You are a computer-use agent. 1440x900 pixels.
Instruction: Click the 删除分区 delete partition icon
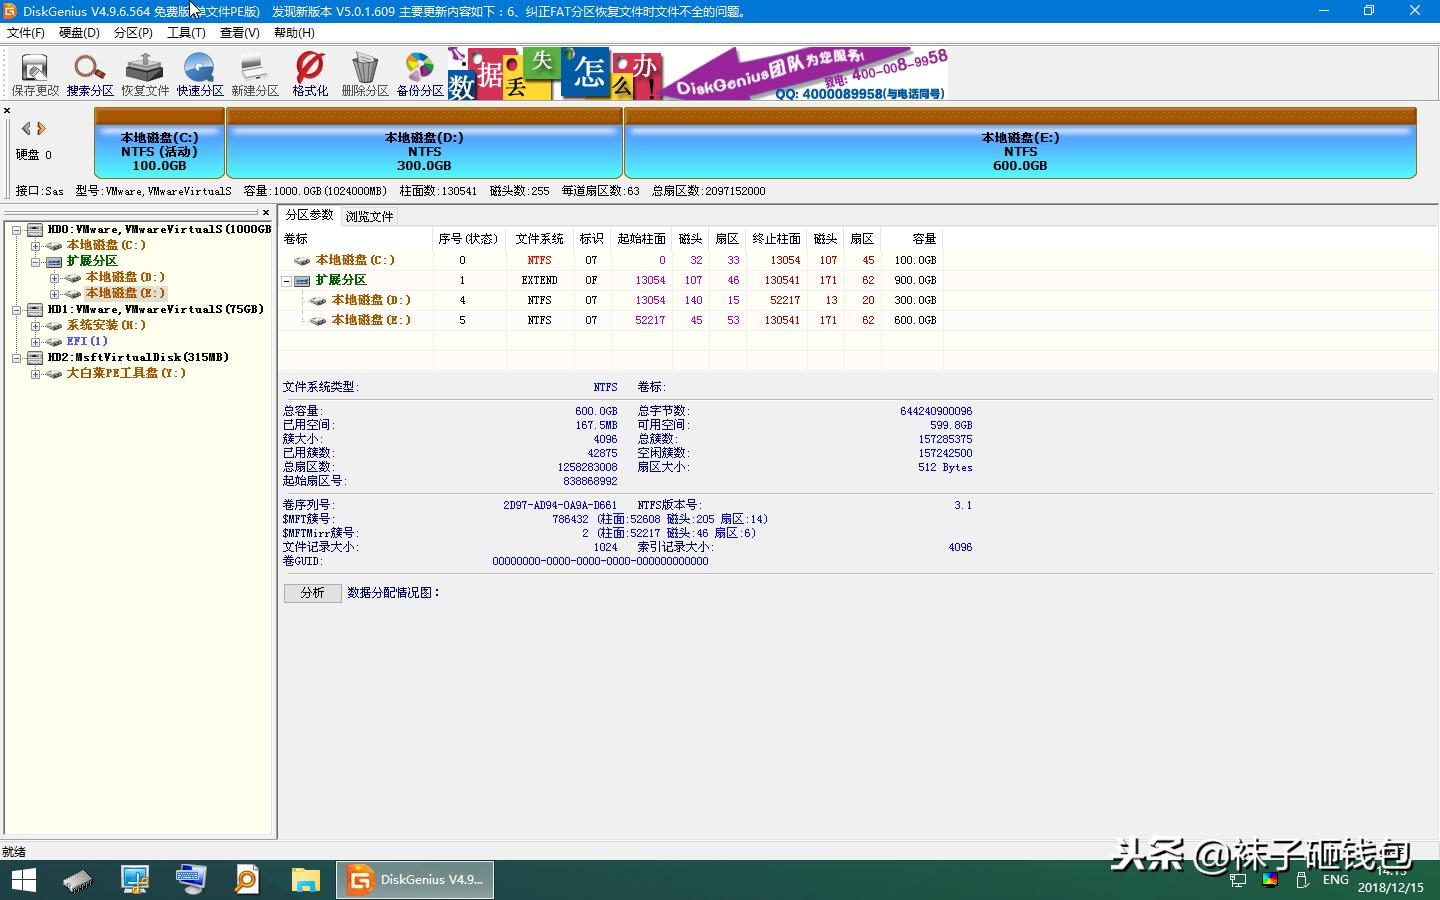click(x=364, y=73)
